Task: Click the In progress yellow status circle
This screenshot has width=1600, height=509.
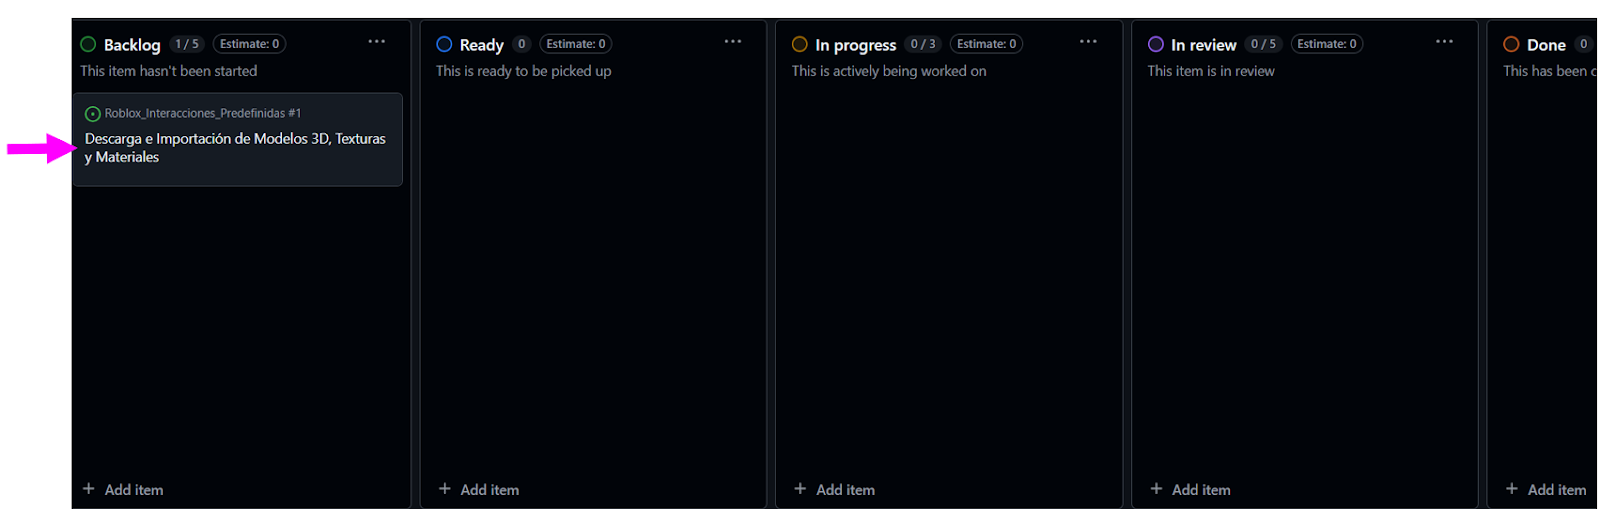Action: pos(799,44)
